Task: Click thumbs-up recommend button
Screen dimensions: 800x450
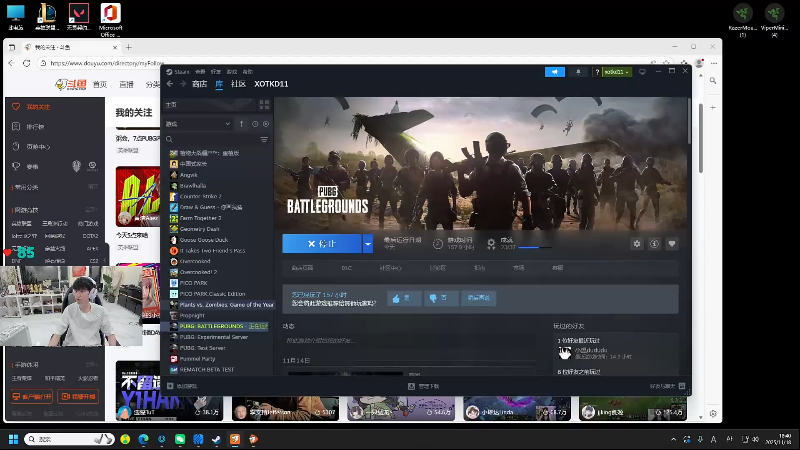Action: tap(404, 298)
